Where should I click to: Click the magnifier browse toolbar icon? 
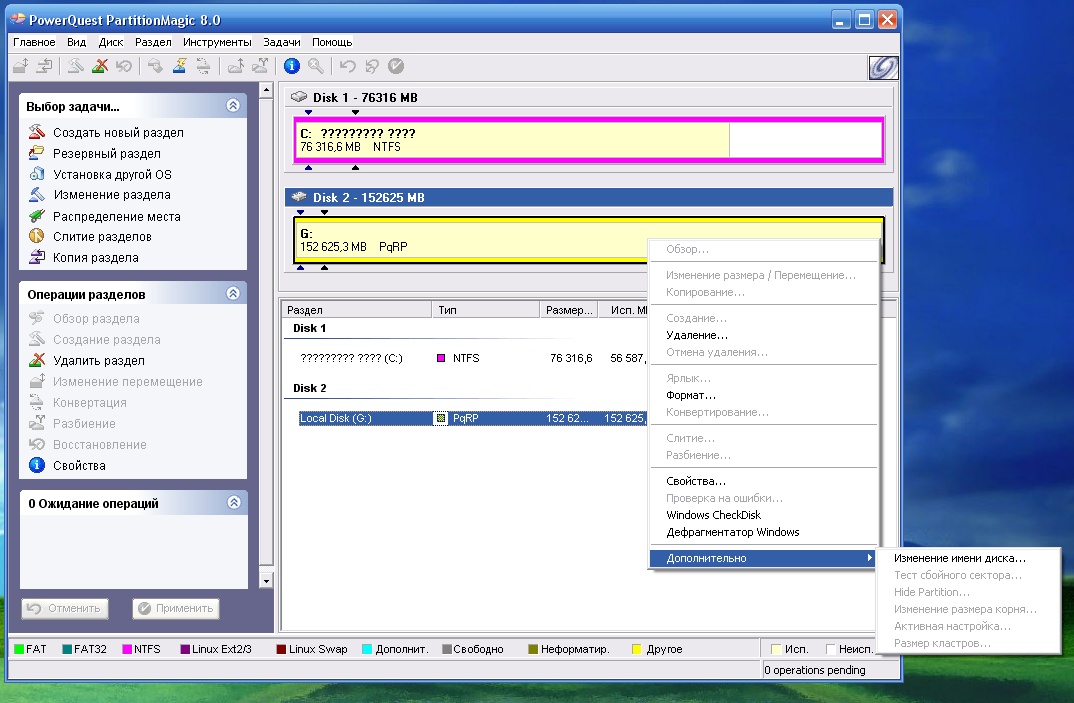coord(316,66)
